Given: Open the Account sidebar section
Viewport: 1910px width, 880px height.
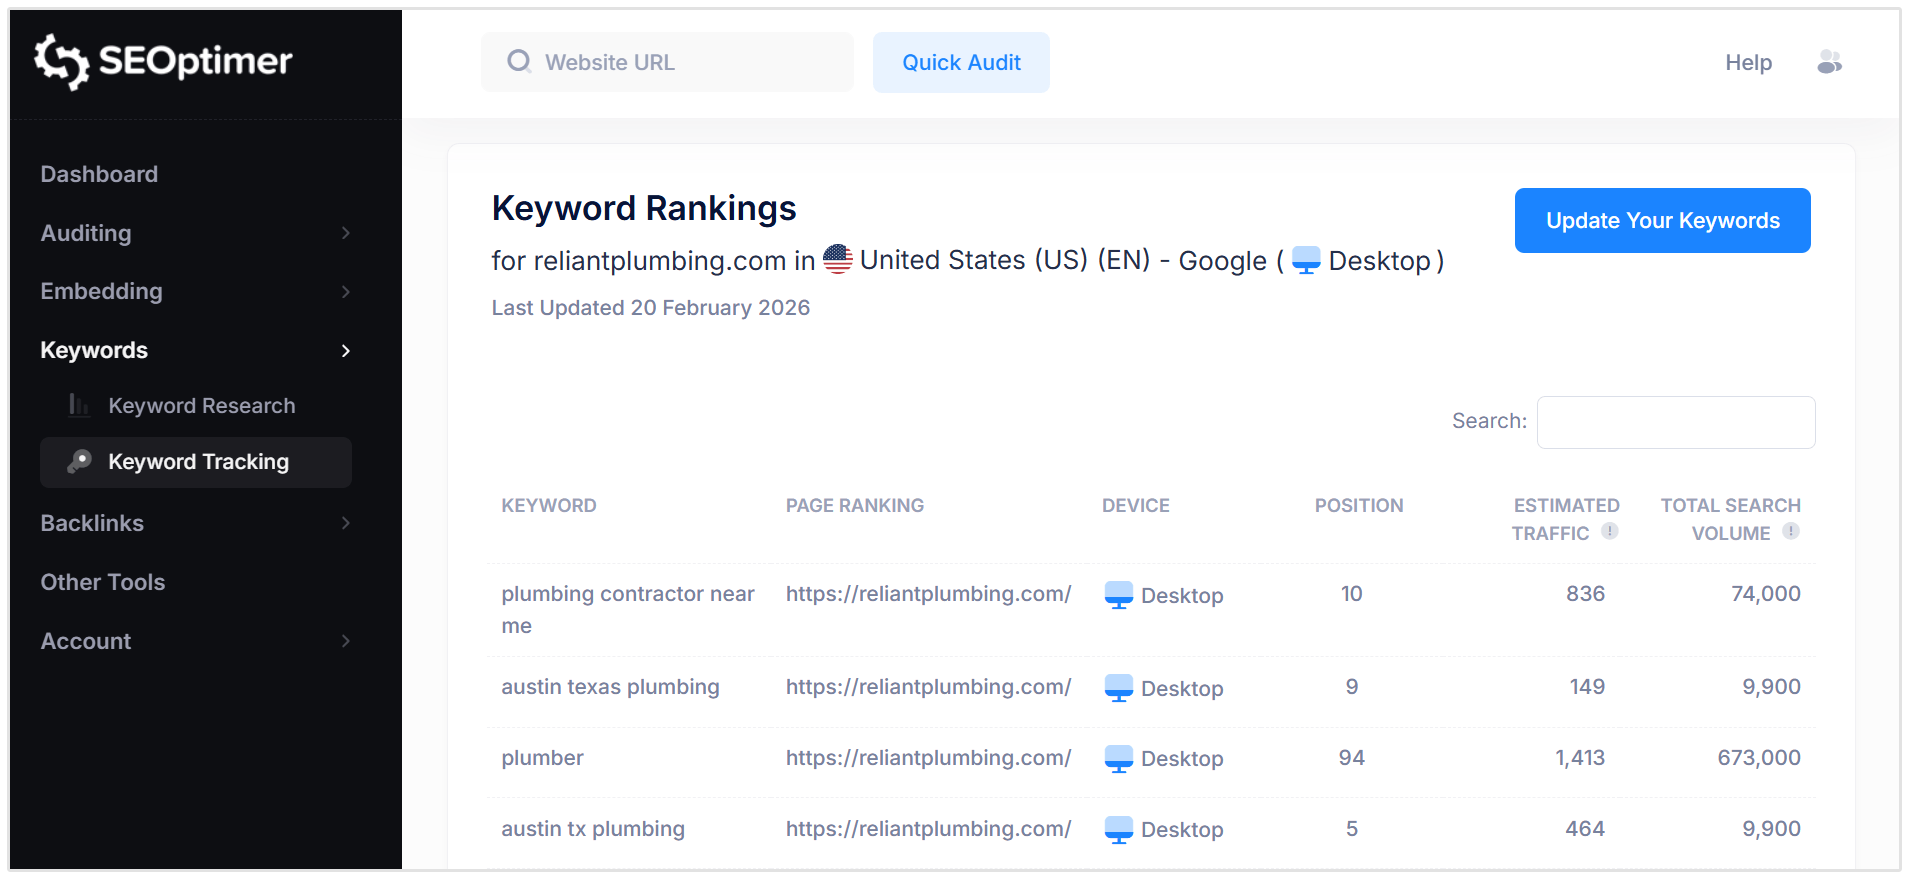Looking at the screenshot, I should click(86, 641).
